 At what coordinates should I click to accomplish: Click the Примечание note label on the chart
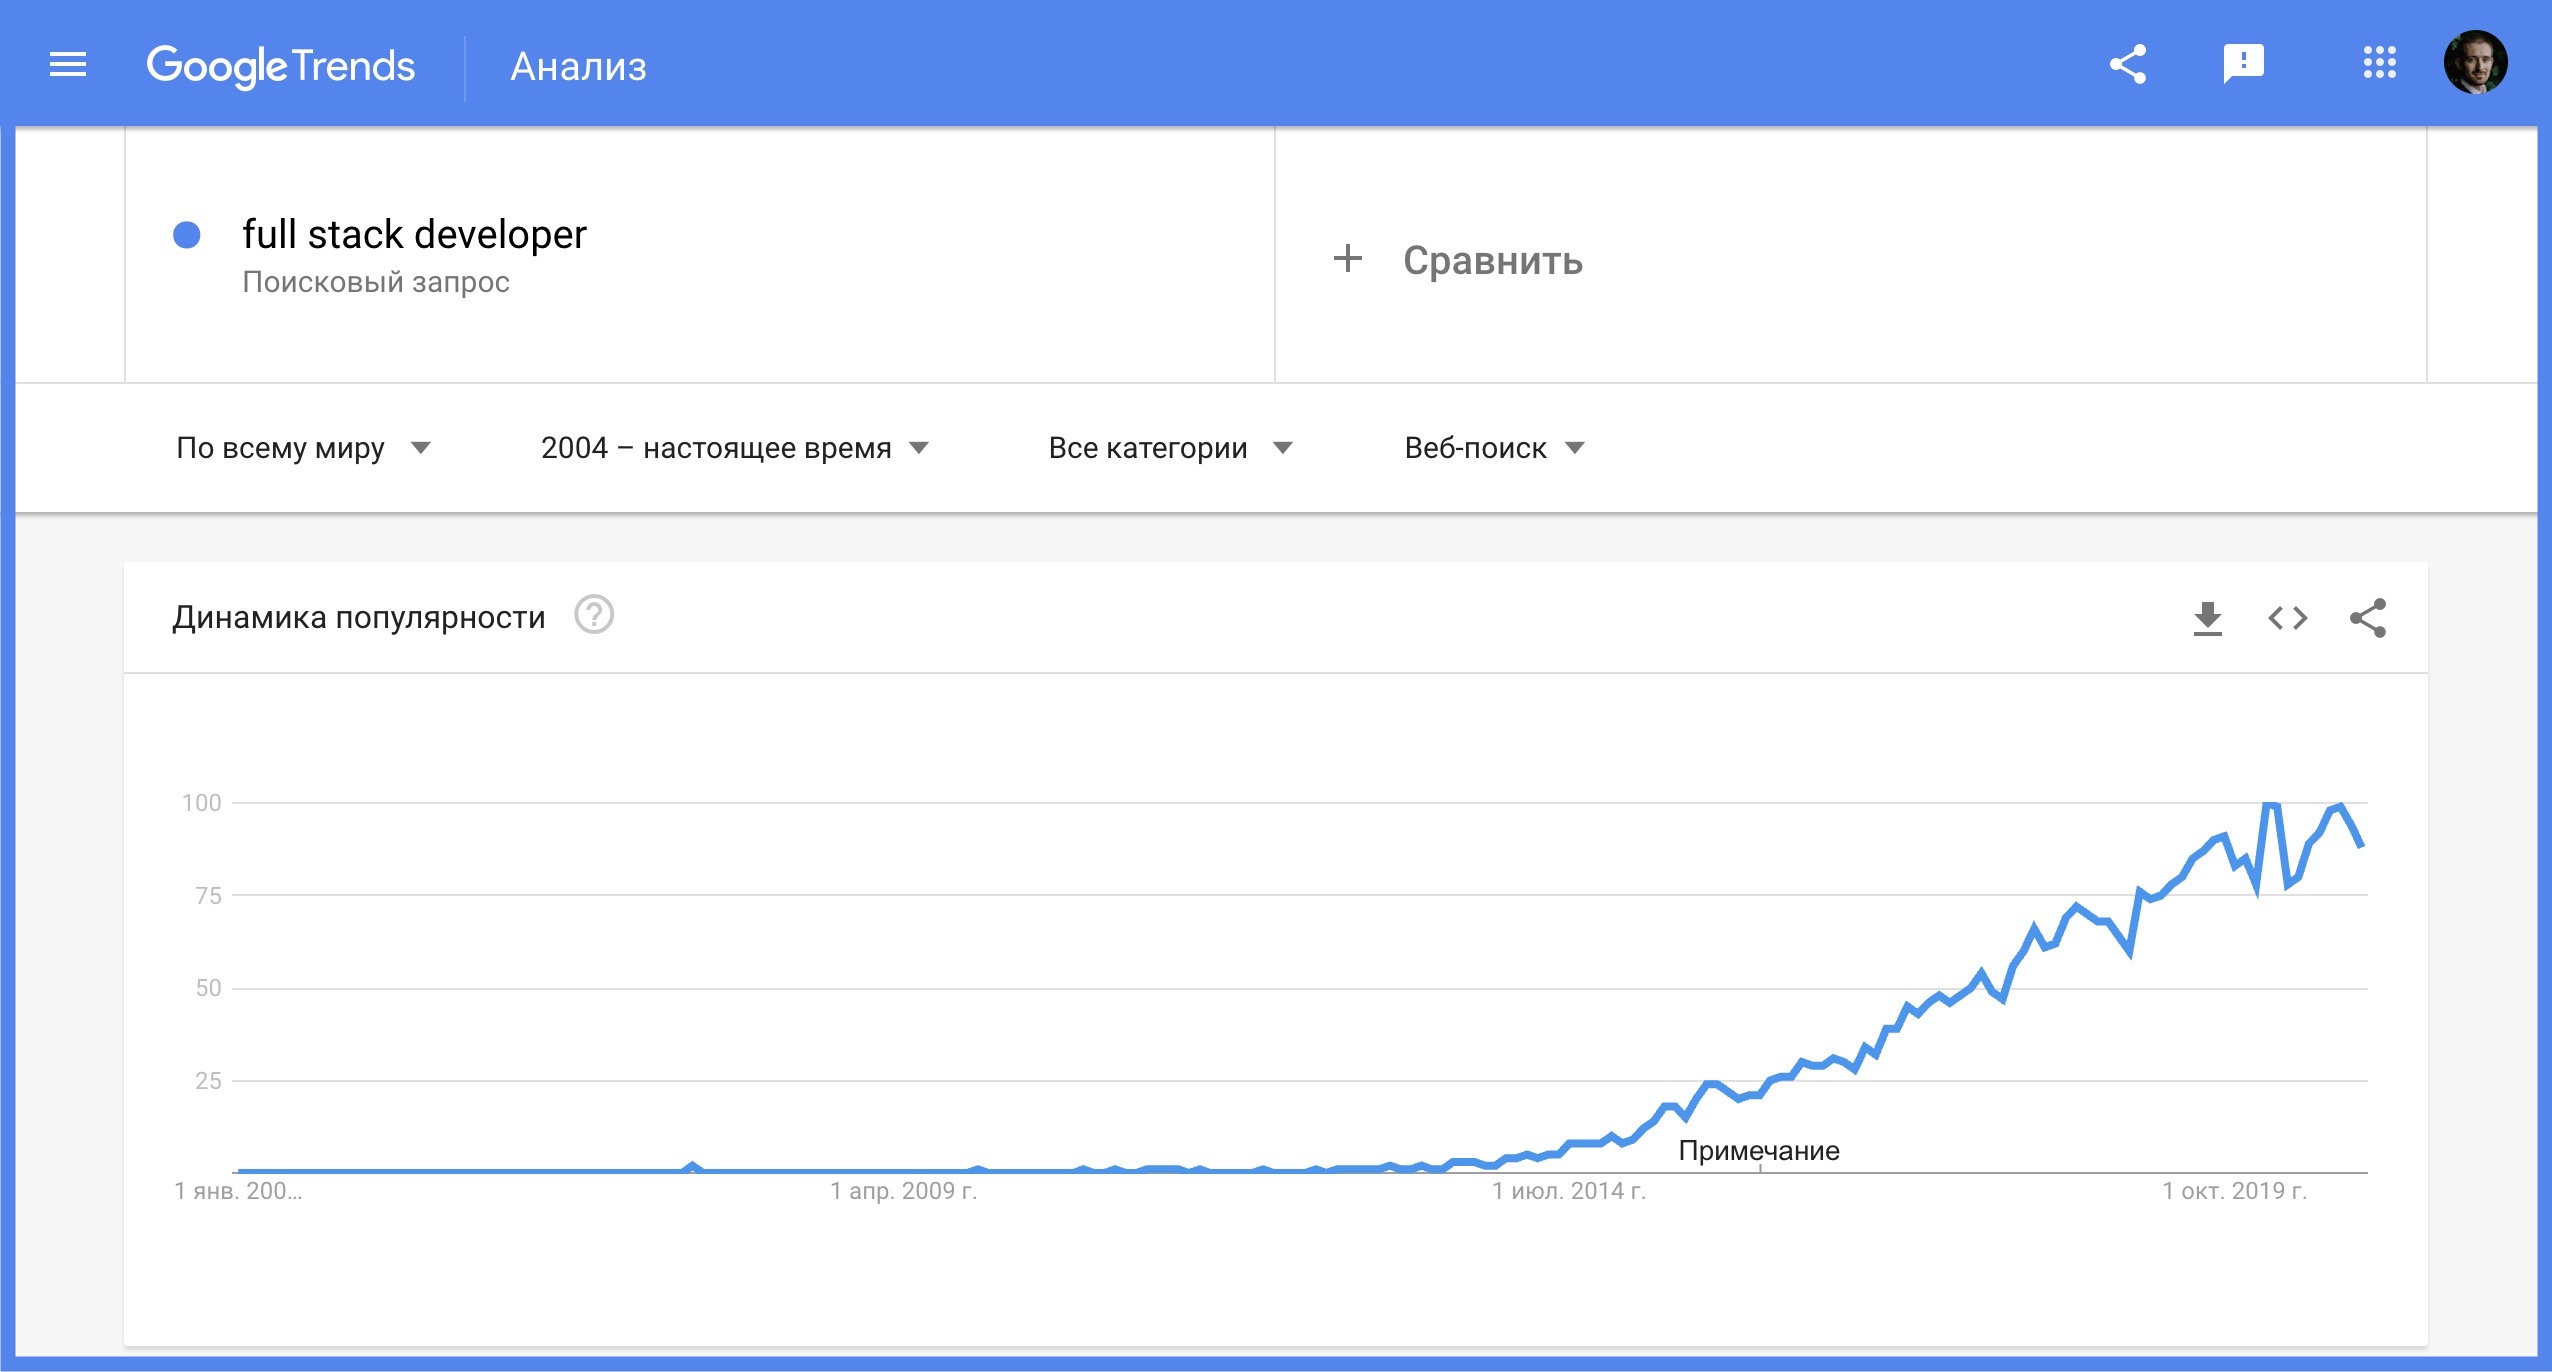point(1758,1150)
